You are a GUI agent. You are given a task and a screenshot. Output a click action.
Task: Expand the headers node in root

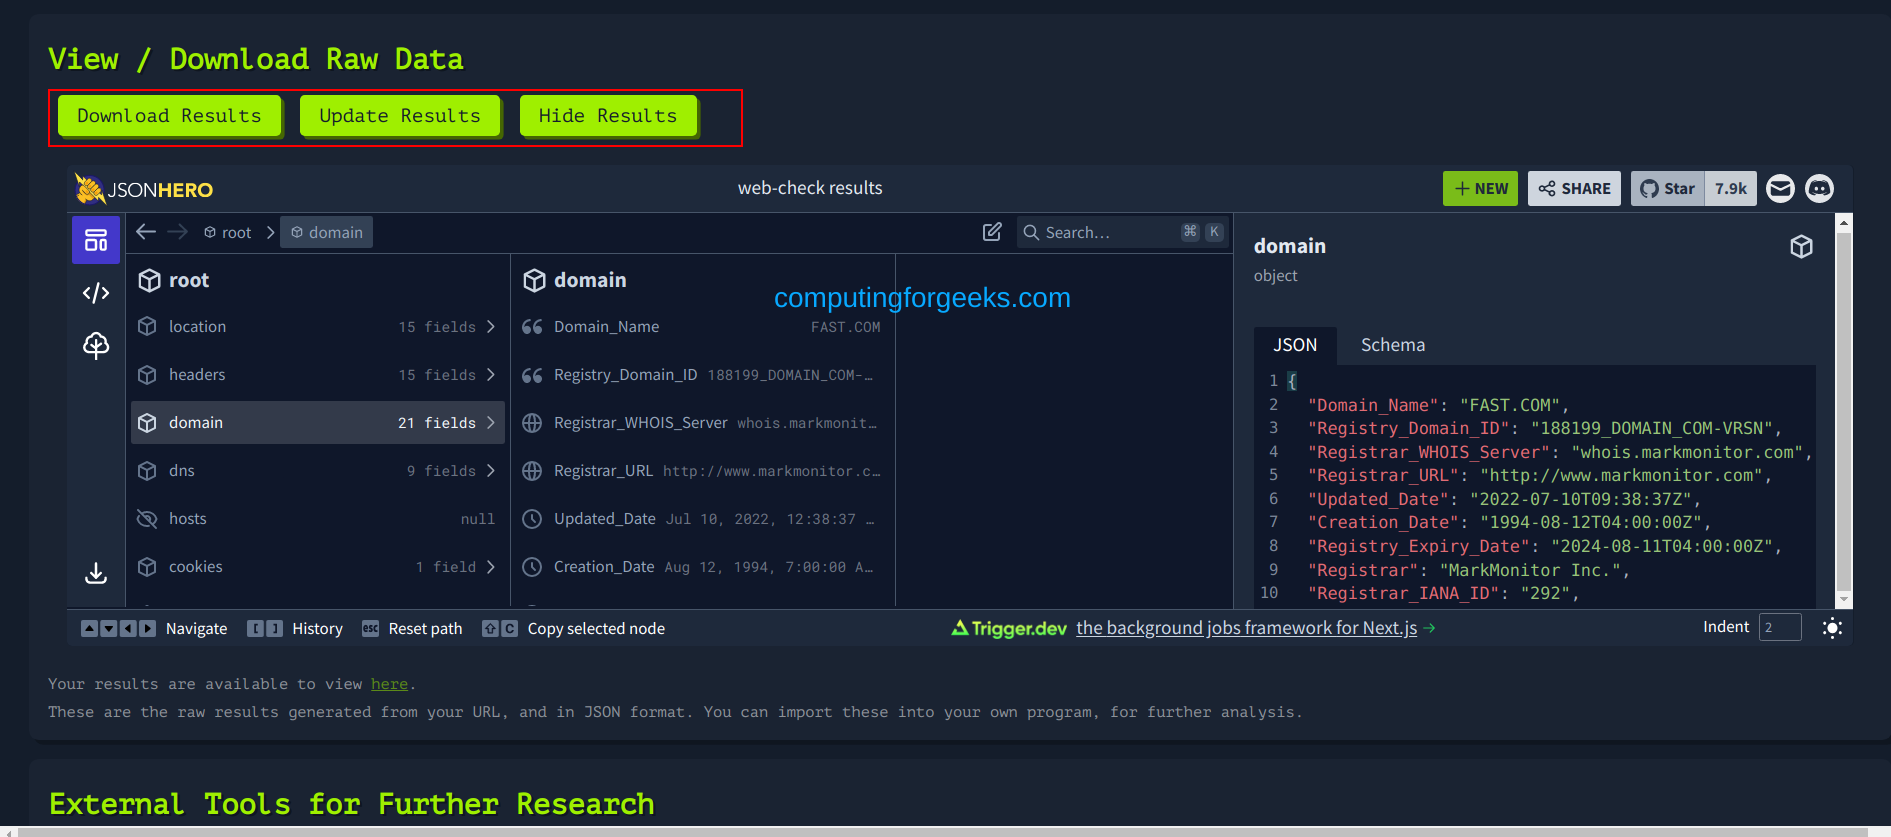tap(317, 375)
